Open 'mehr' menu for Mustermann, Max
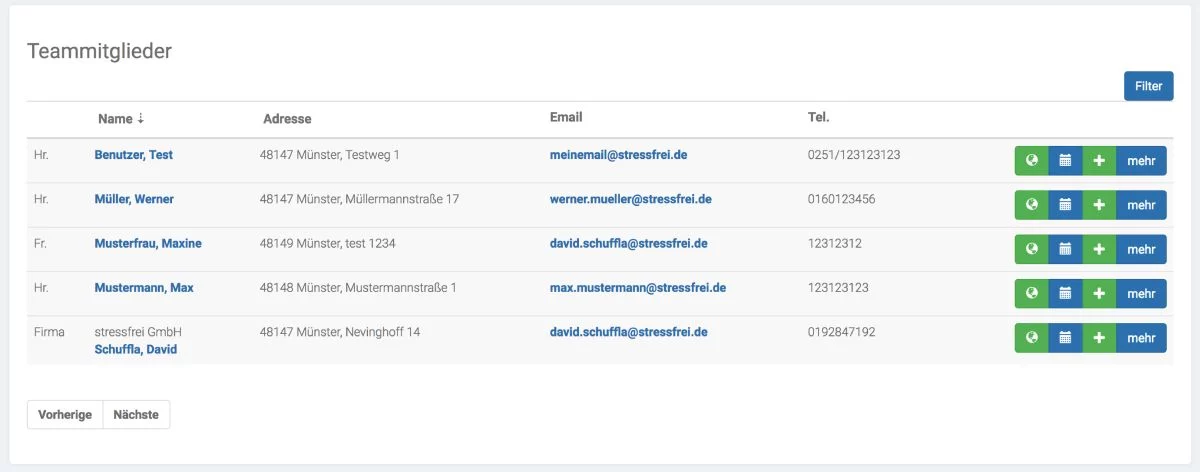The width and height of the screenshot is (1200, 472). tap(1141, 293)
